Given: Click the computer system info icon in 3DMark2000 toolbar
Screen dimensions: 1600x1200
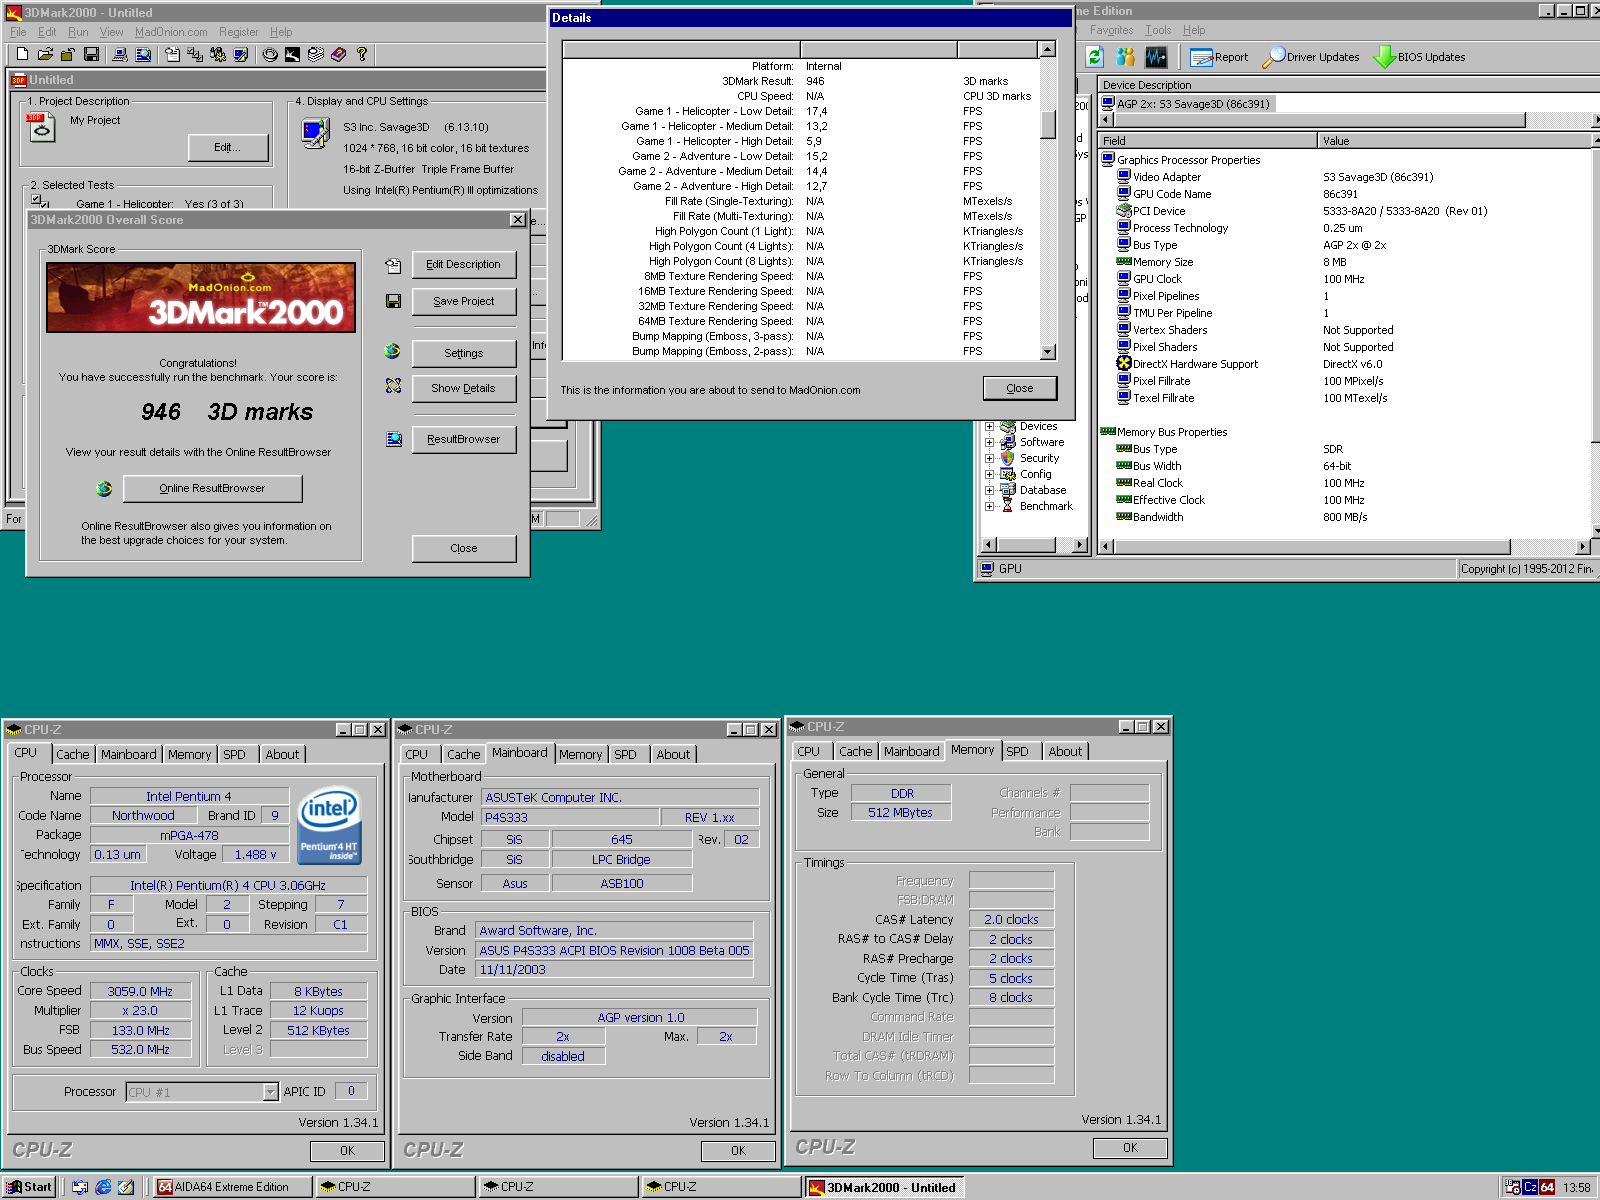Looking at the screenshot, I should pos(120,54).
